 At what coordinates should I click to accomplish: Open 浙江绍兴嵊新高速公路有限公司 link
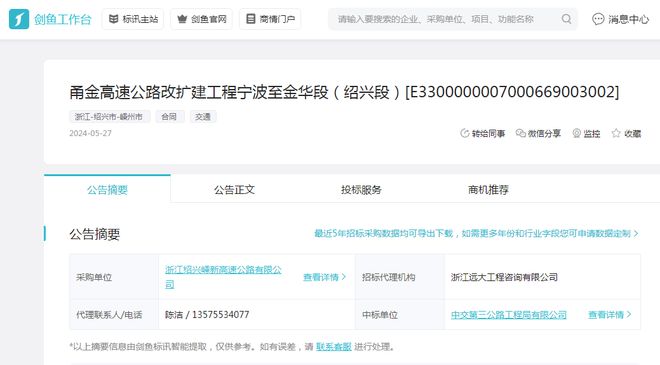(x=223, y=277)
